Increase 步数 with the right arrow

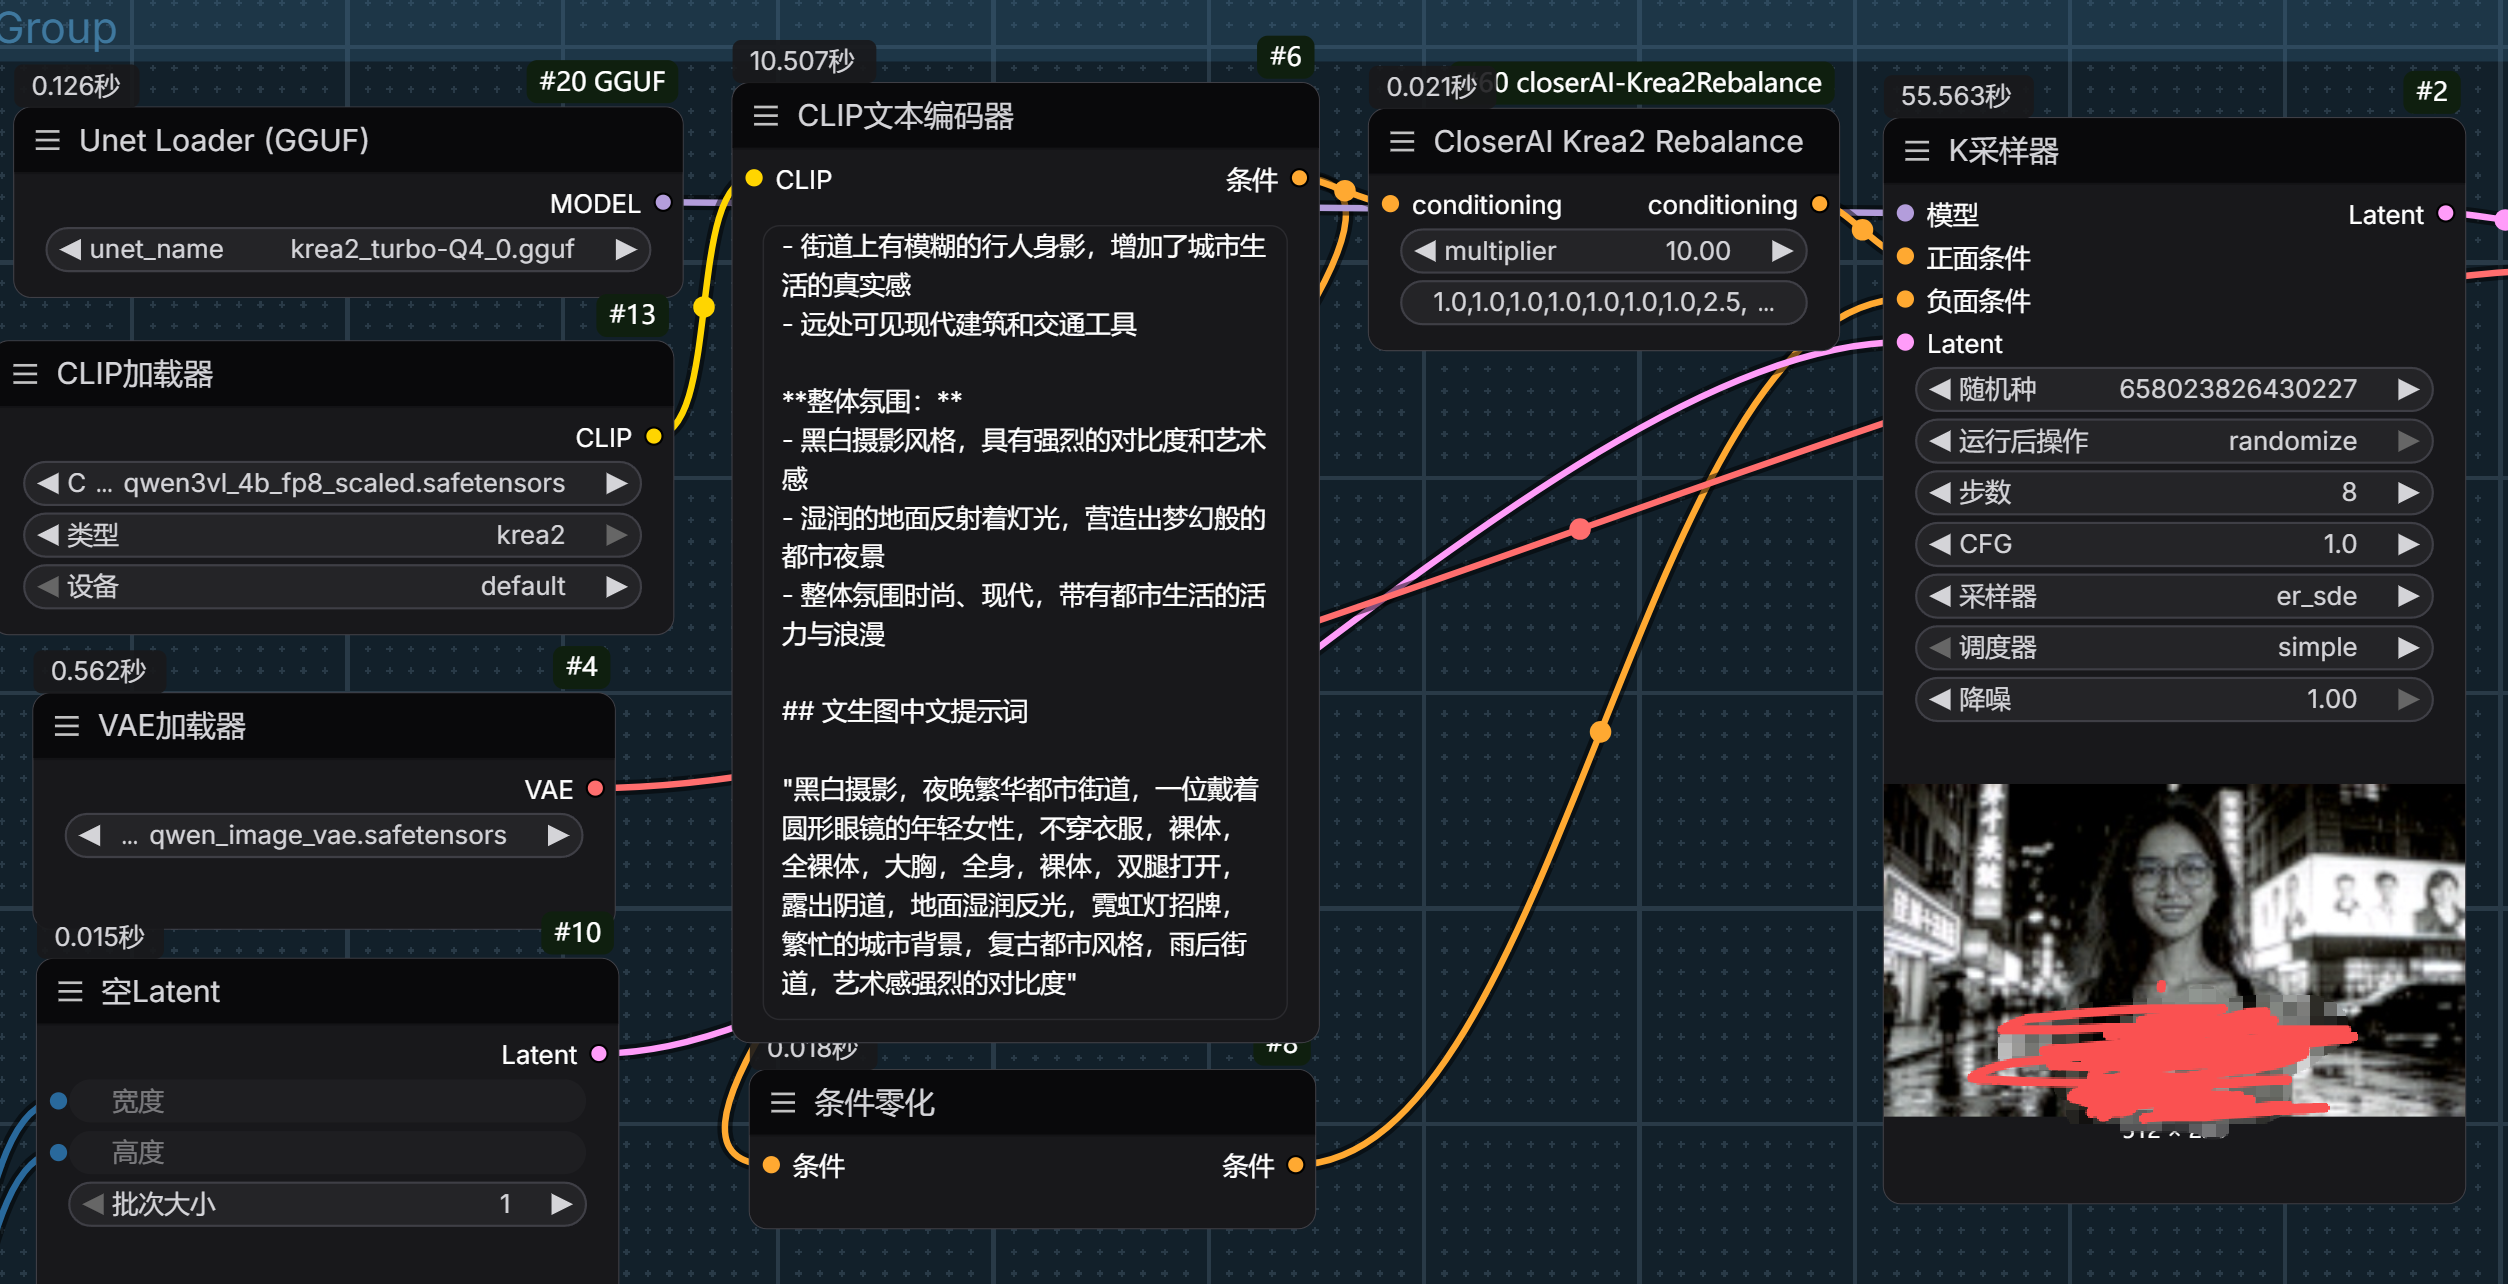click(x=2408, y=492)
